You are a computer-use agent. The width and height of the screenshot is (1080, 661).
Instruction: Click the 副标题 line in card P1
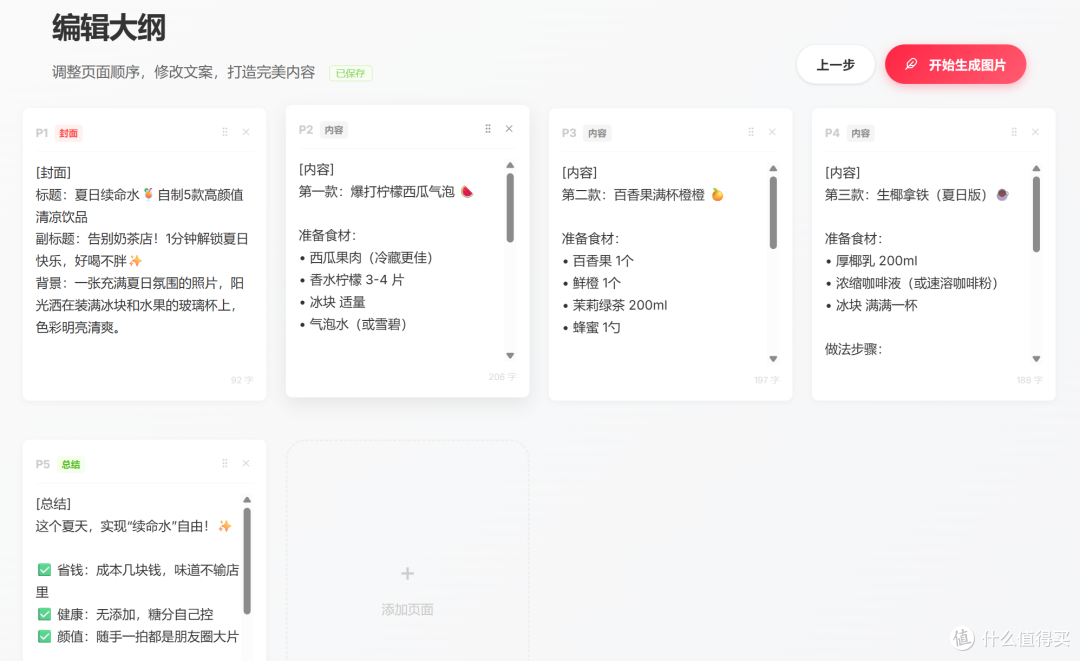coord(142,250)
